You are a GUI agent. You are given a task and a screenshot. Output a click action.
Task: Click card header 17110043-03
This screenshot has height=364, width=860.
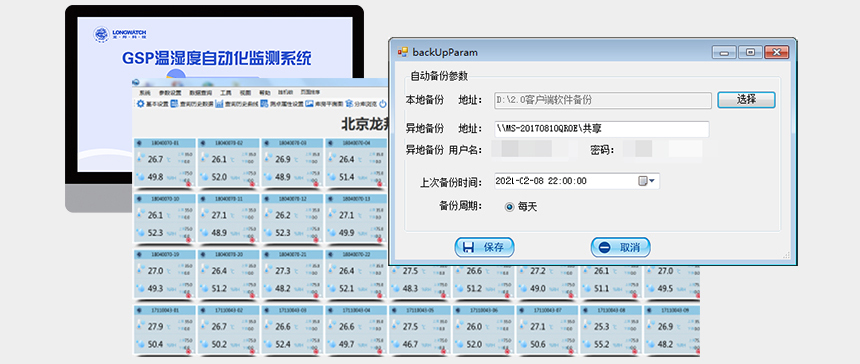click(293, 310)
